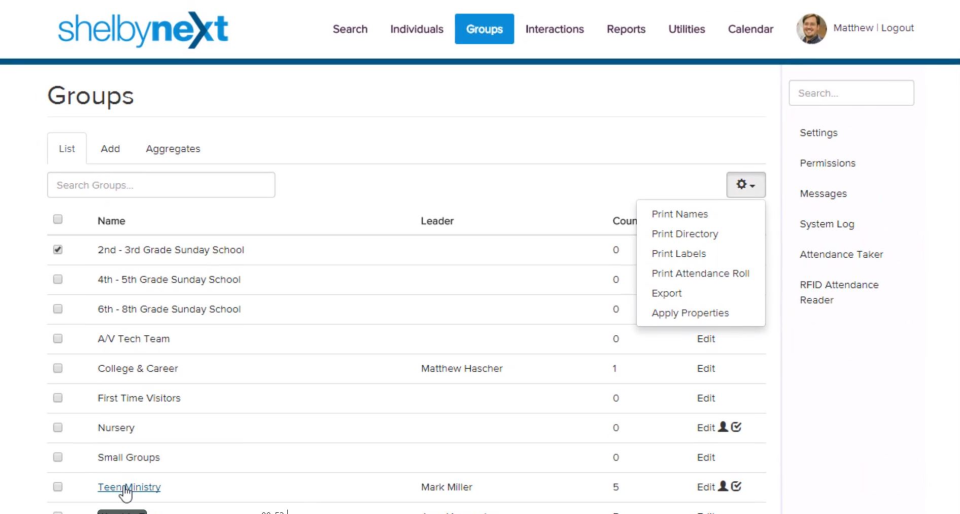Image resolution: width=960 pixels, height=514 pixels.
Task: Choose Apply Properties menu option
Action: (x=690, y=313)
